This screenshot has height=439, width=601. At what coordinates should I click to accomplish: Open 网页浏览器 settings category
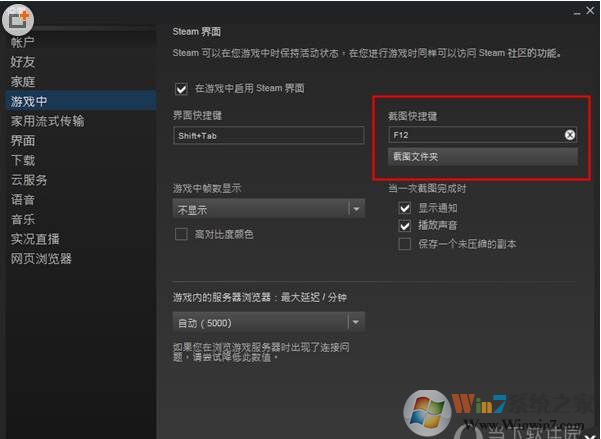click(41, 258)
